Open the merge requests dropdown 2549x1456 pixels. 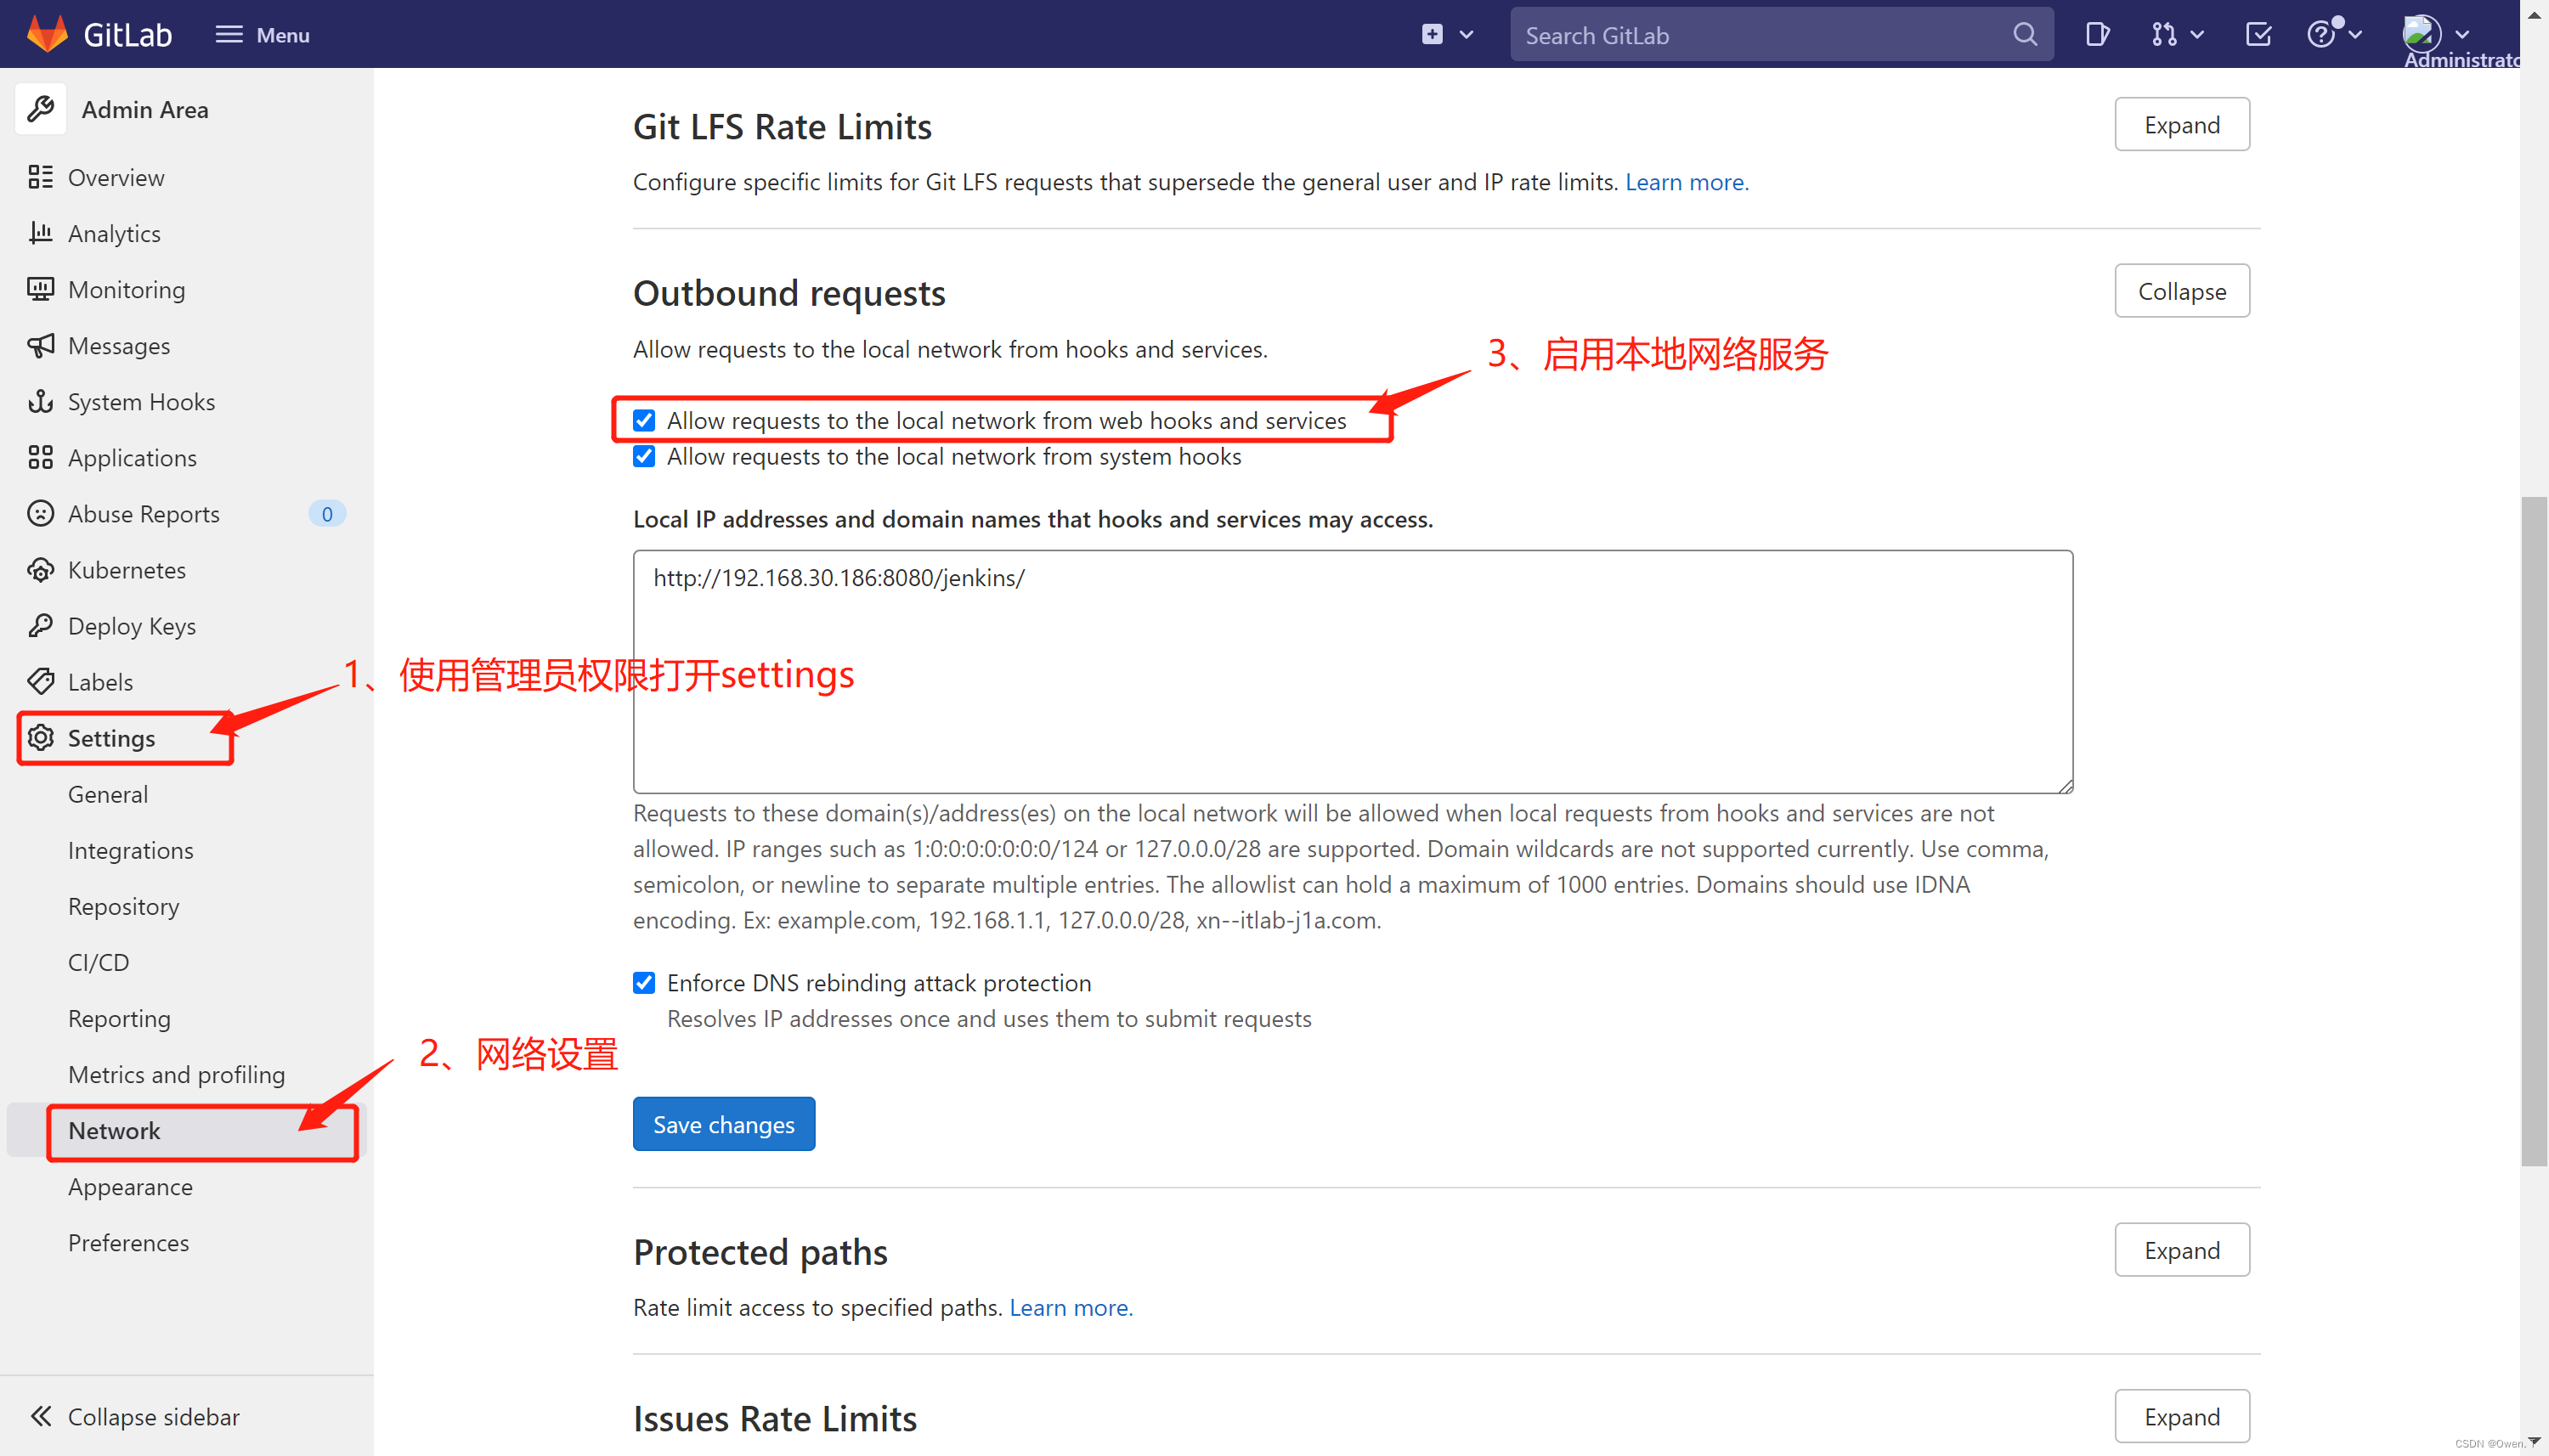(x=2176, y=35)
